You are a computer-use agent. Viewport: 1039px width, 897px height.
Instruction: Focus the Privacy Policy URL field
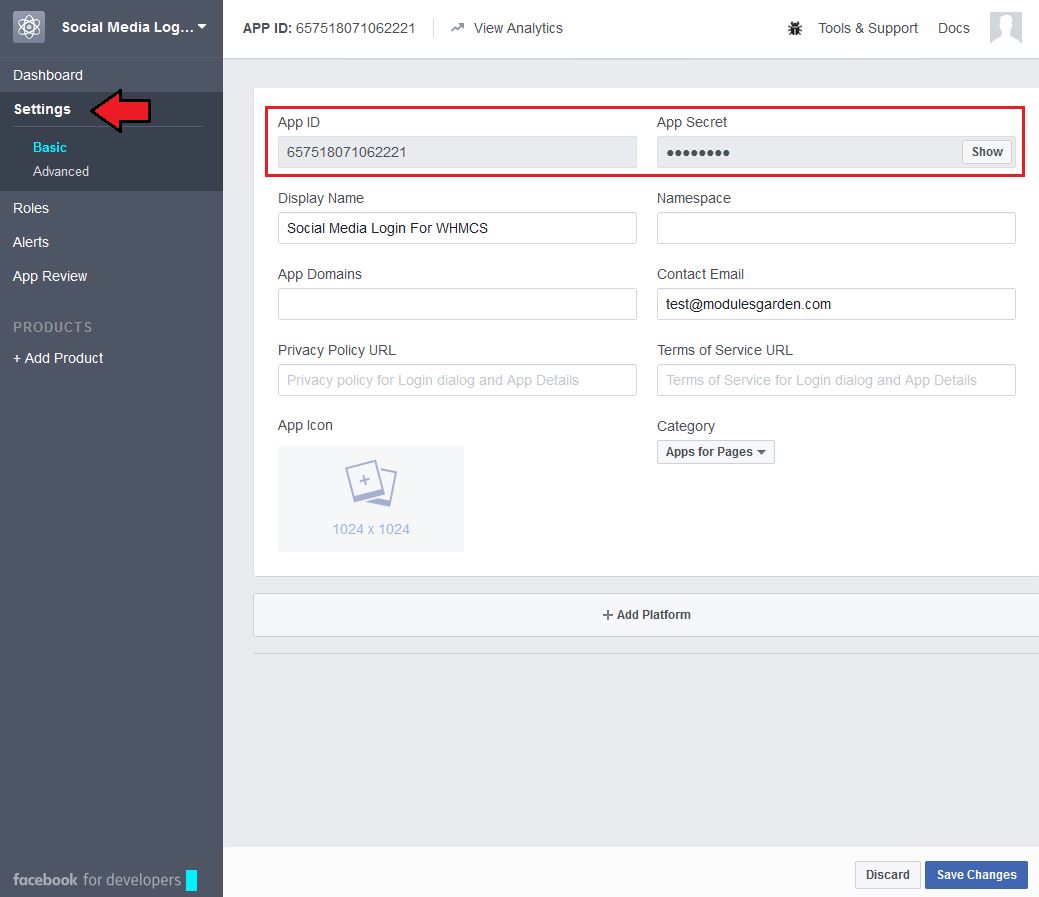(x=457, y=380)
